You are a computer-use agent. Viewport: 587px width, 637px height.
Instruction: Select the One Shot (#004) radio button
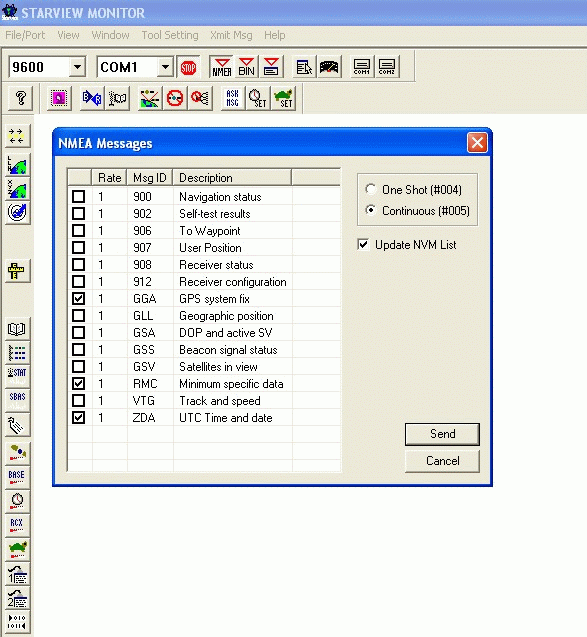[370, 189]
